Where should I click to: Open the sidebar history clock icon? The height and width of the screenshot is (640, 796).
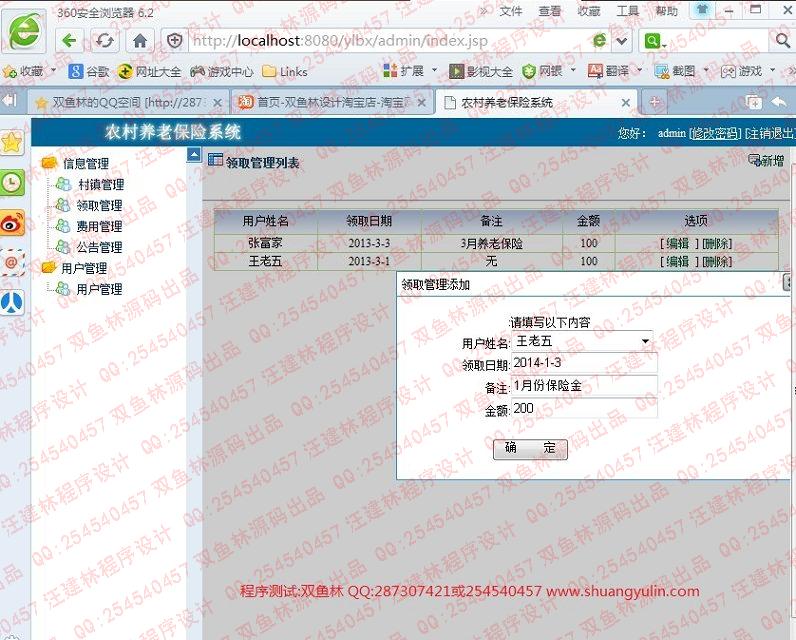[12, 182]
